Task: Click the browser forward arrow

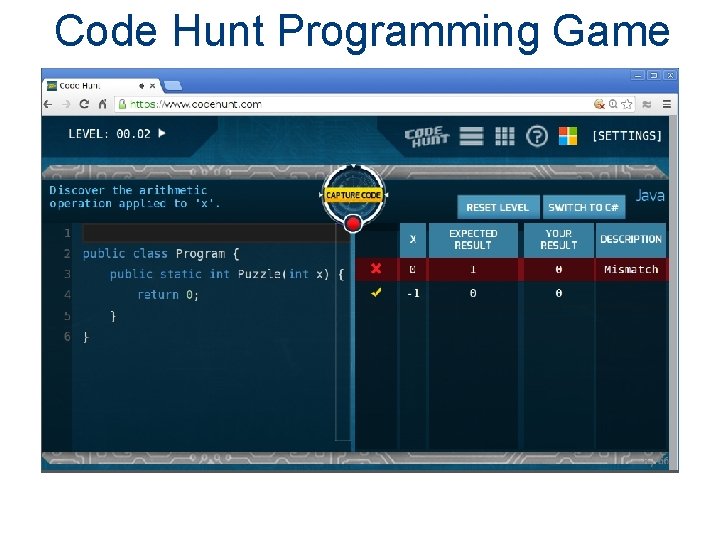Action: (x=67, y=104)
